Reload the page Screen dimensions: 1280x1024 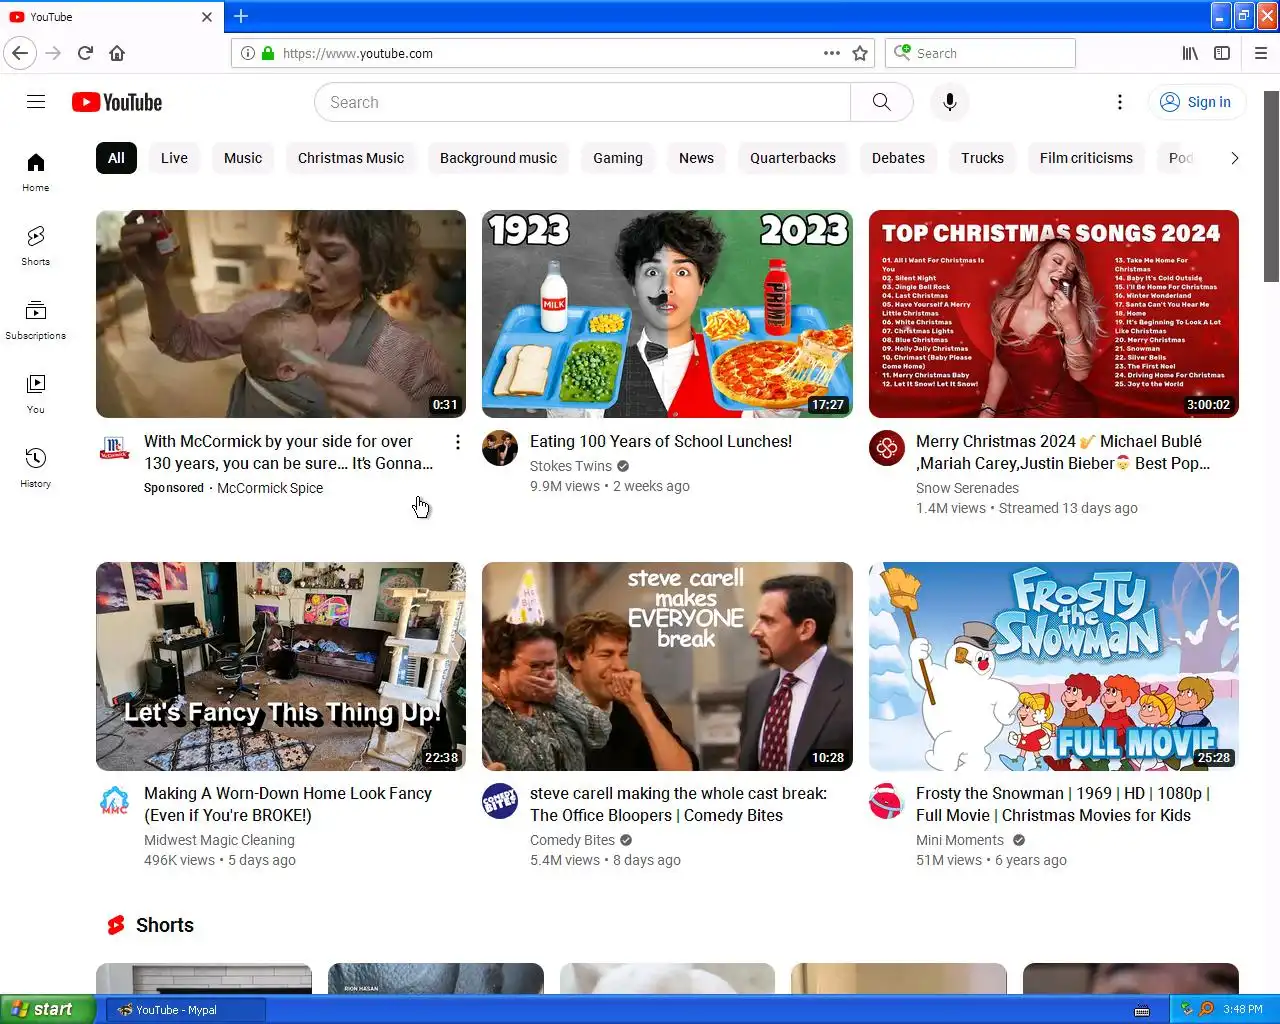[x=85, y=53]
